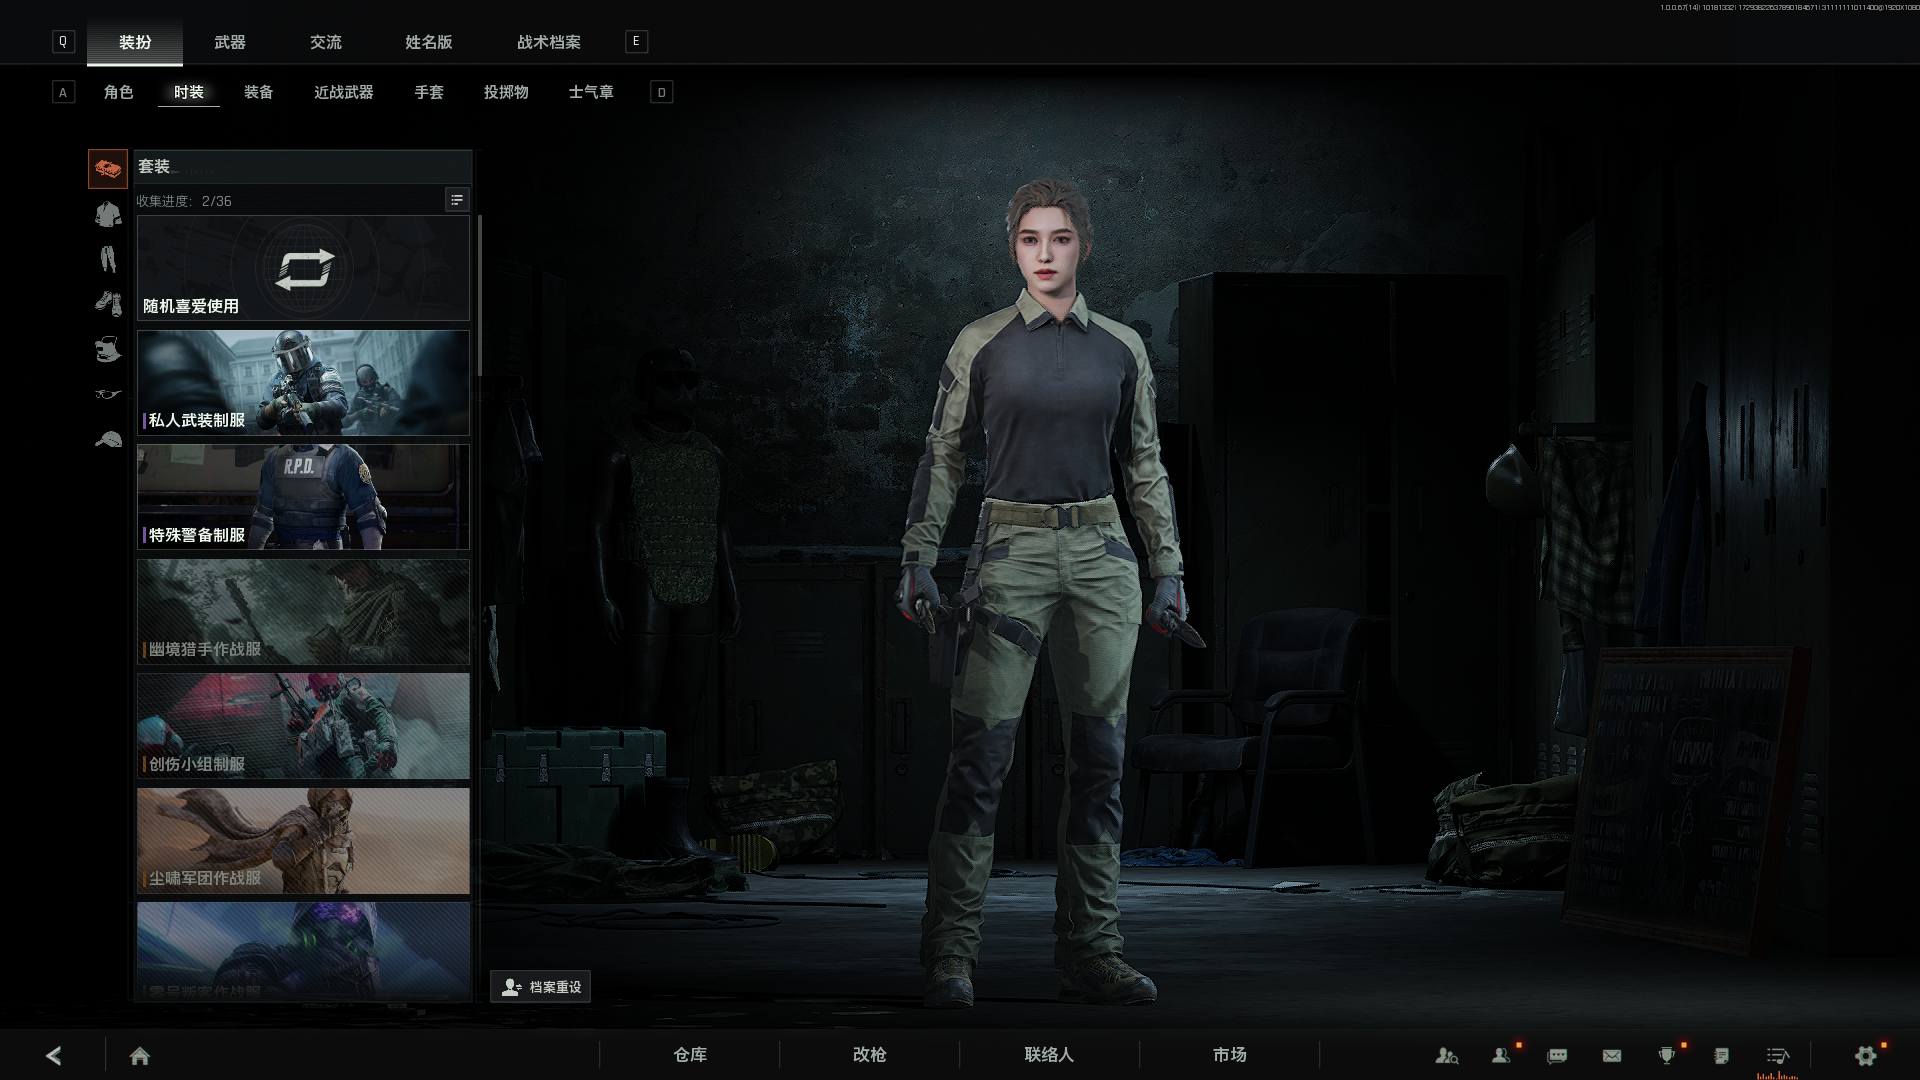Viewport: 1920px width, 1080px height.
Task: Select the 特殊警备制服 outfit
Action: pos(303,497)
